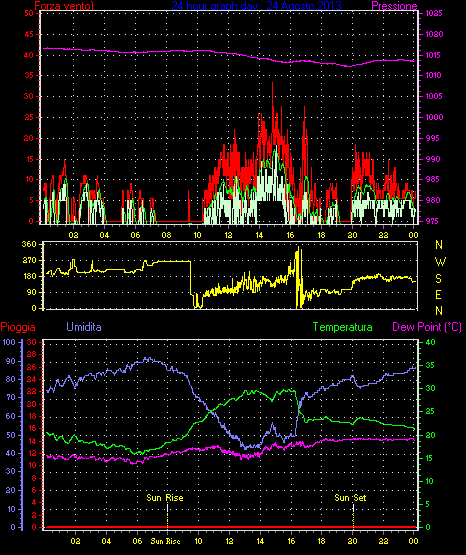Click the '24 hour graph day : 24 Agosto 2013' title
Viewport: 466px width, 555px height.
coord(257,5)
